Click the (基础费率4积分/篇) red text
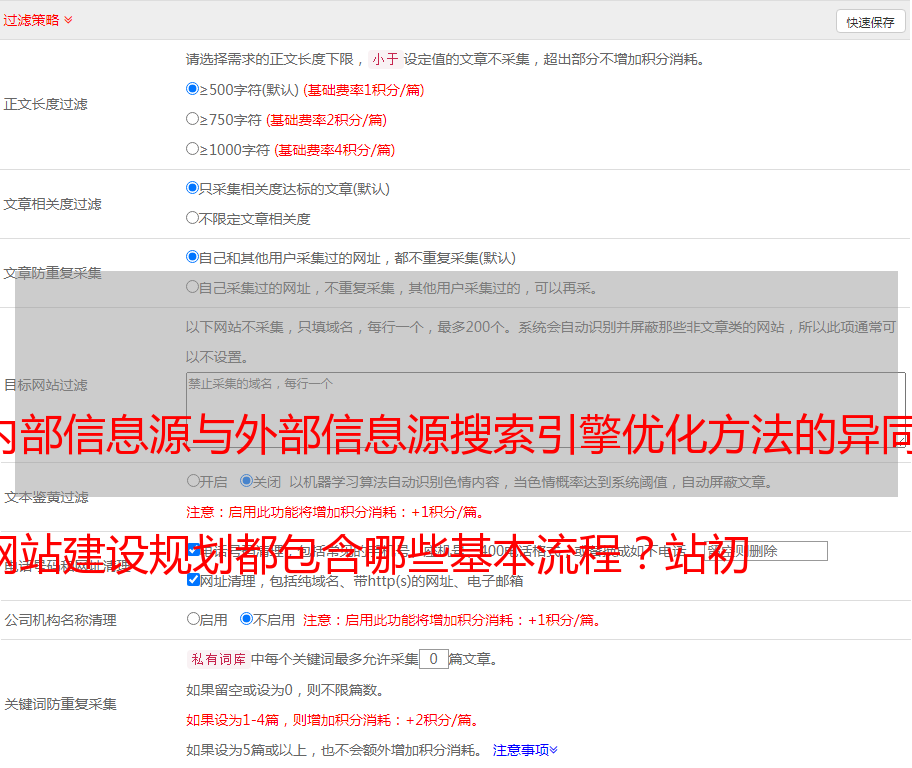 334,150
